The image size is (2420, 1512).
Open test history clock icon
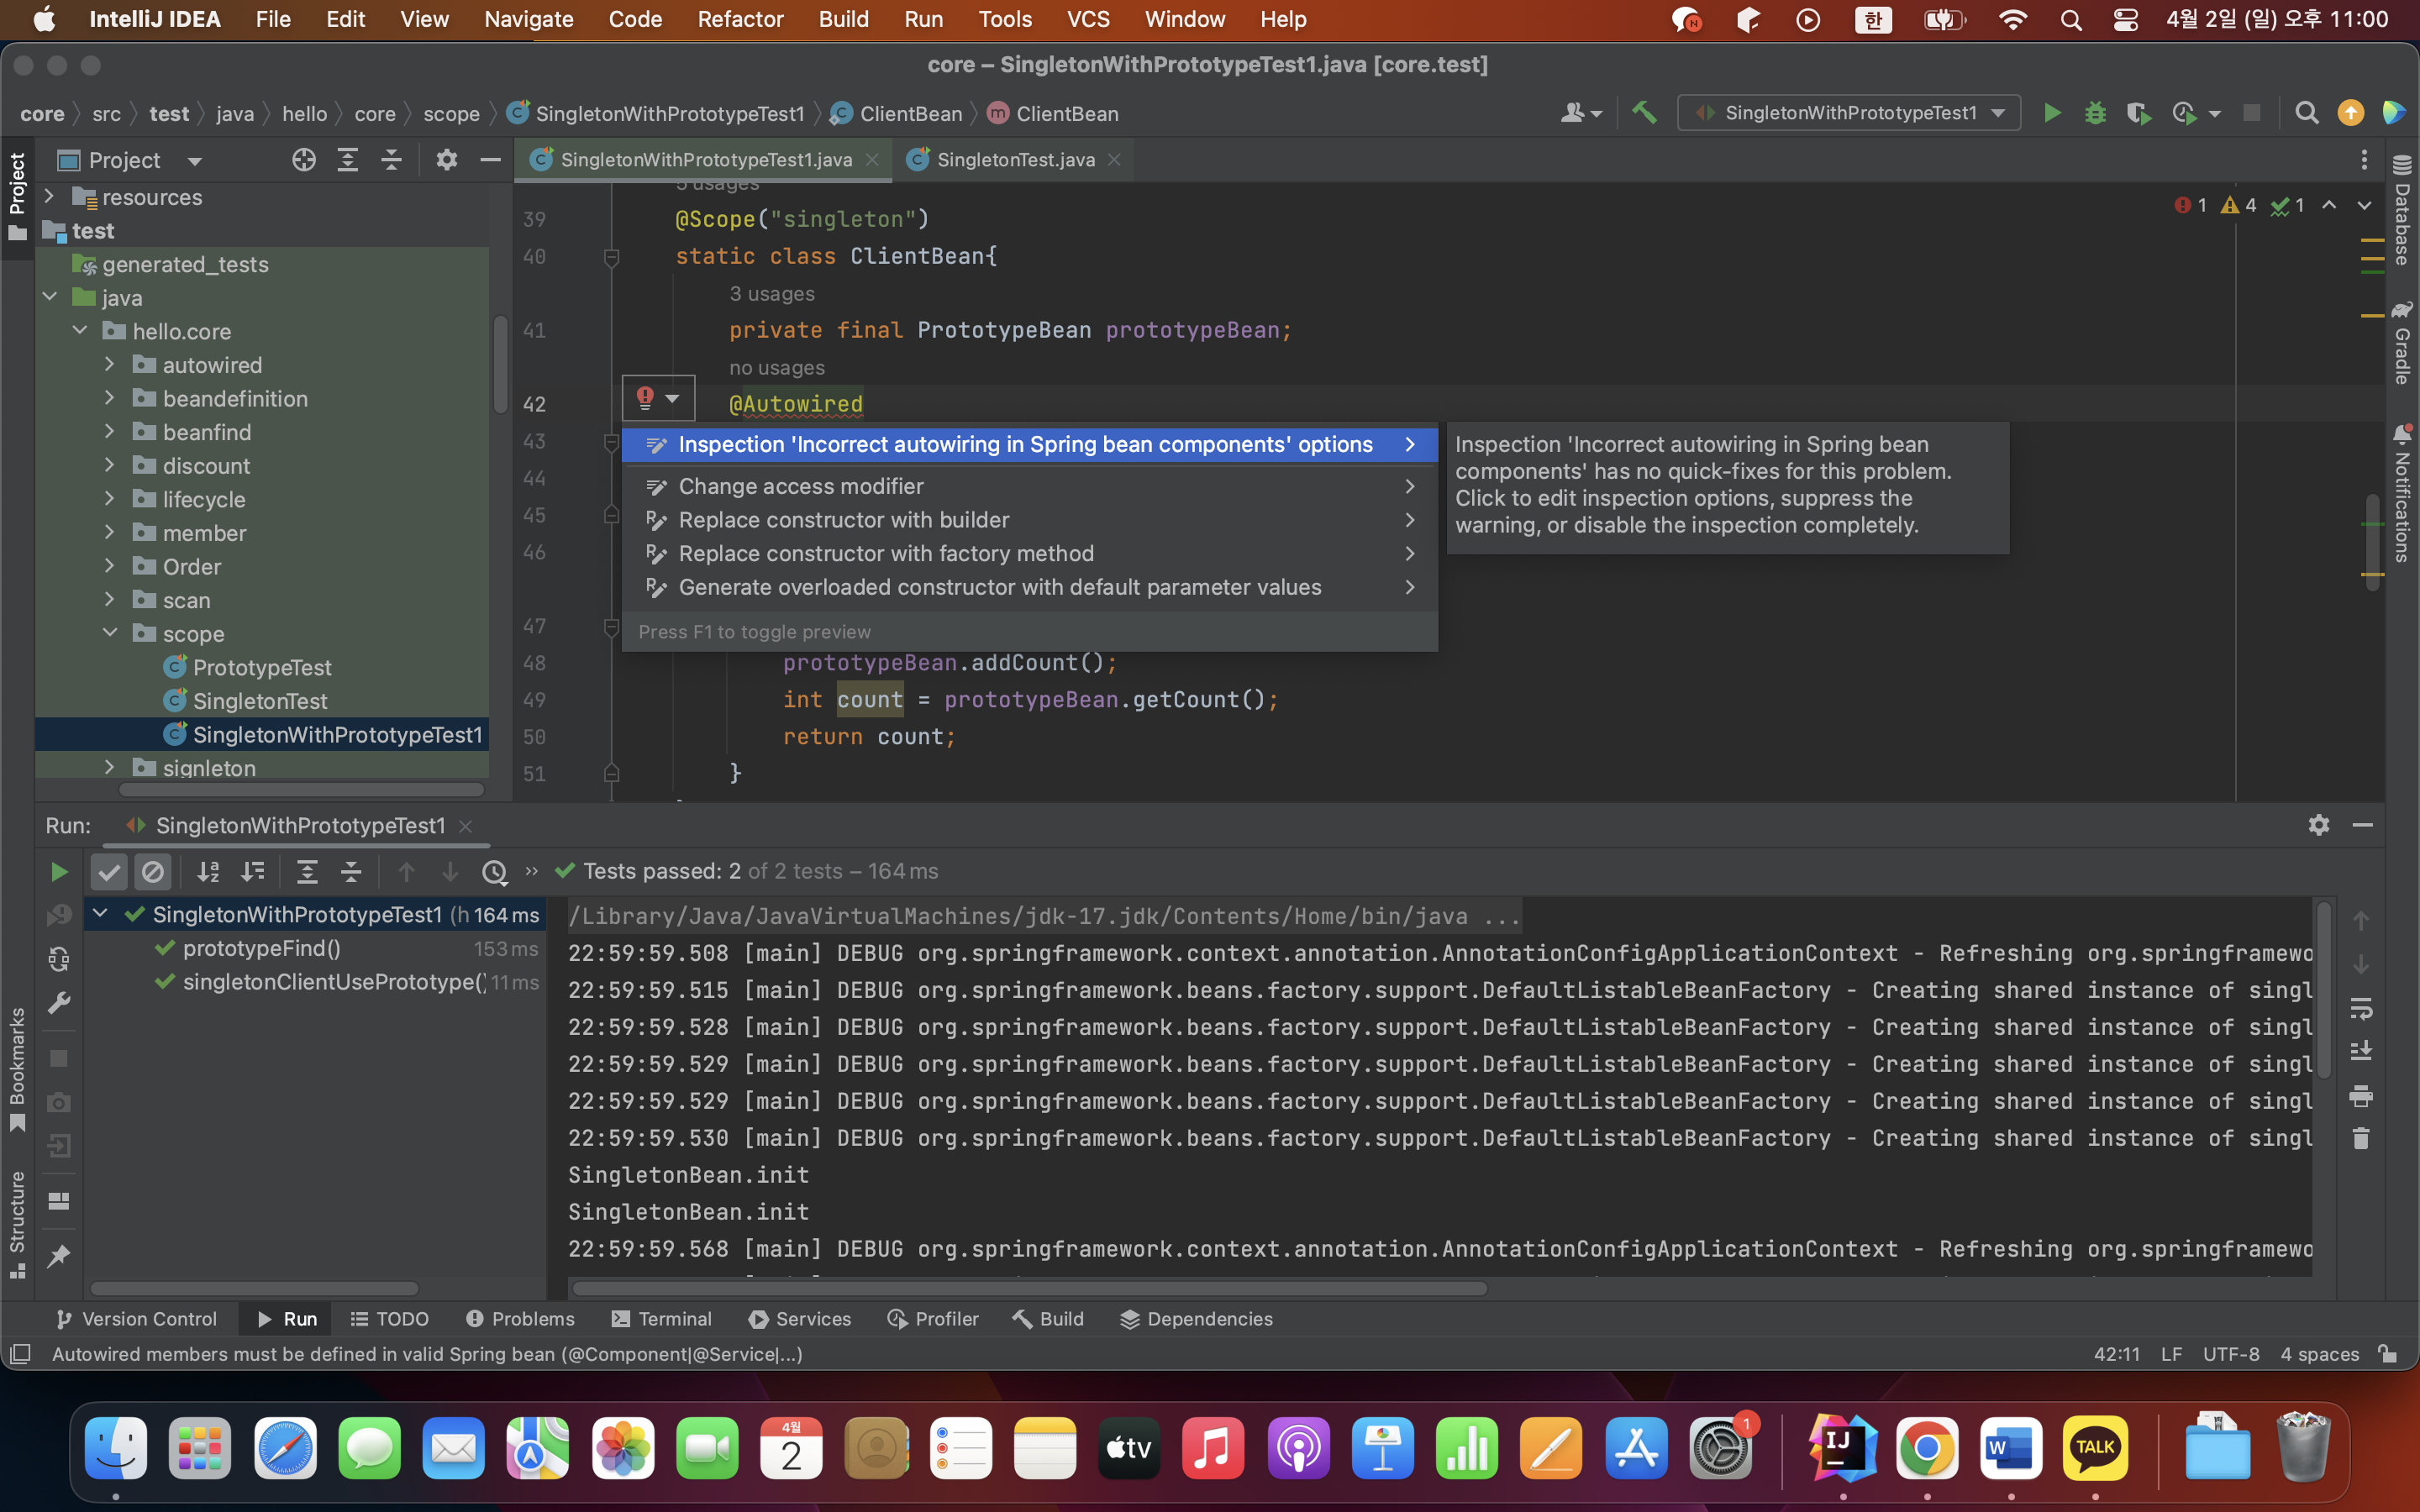(494, 872)
